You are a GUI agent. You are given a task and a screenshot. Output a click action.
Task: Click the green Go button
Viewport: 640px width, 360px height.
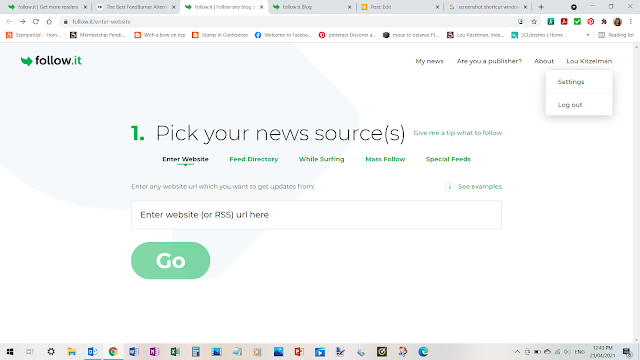point(171,260)
